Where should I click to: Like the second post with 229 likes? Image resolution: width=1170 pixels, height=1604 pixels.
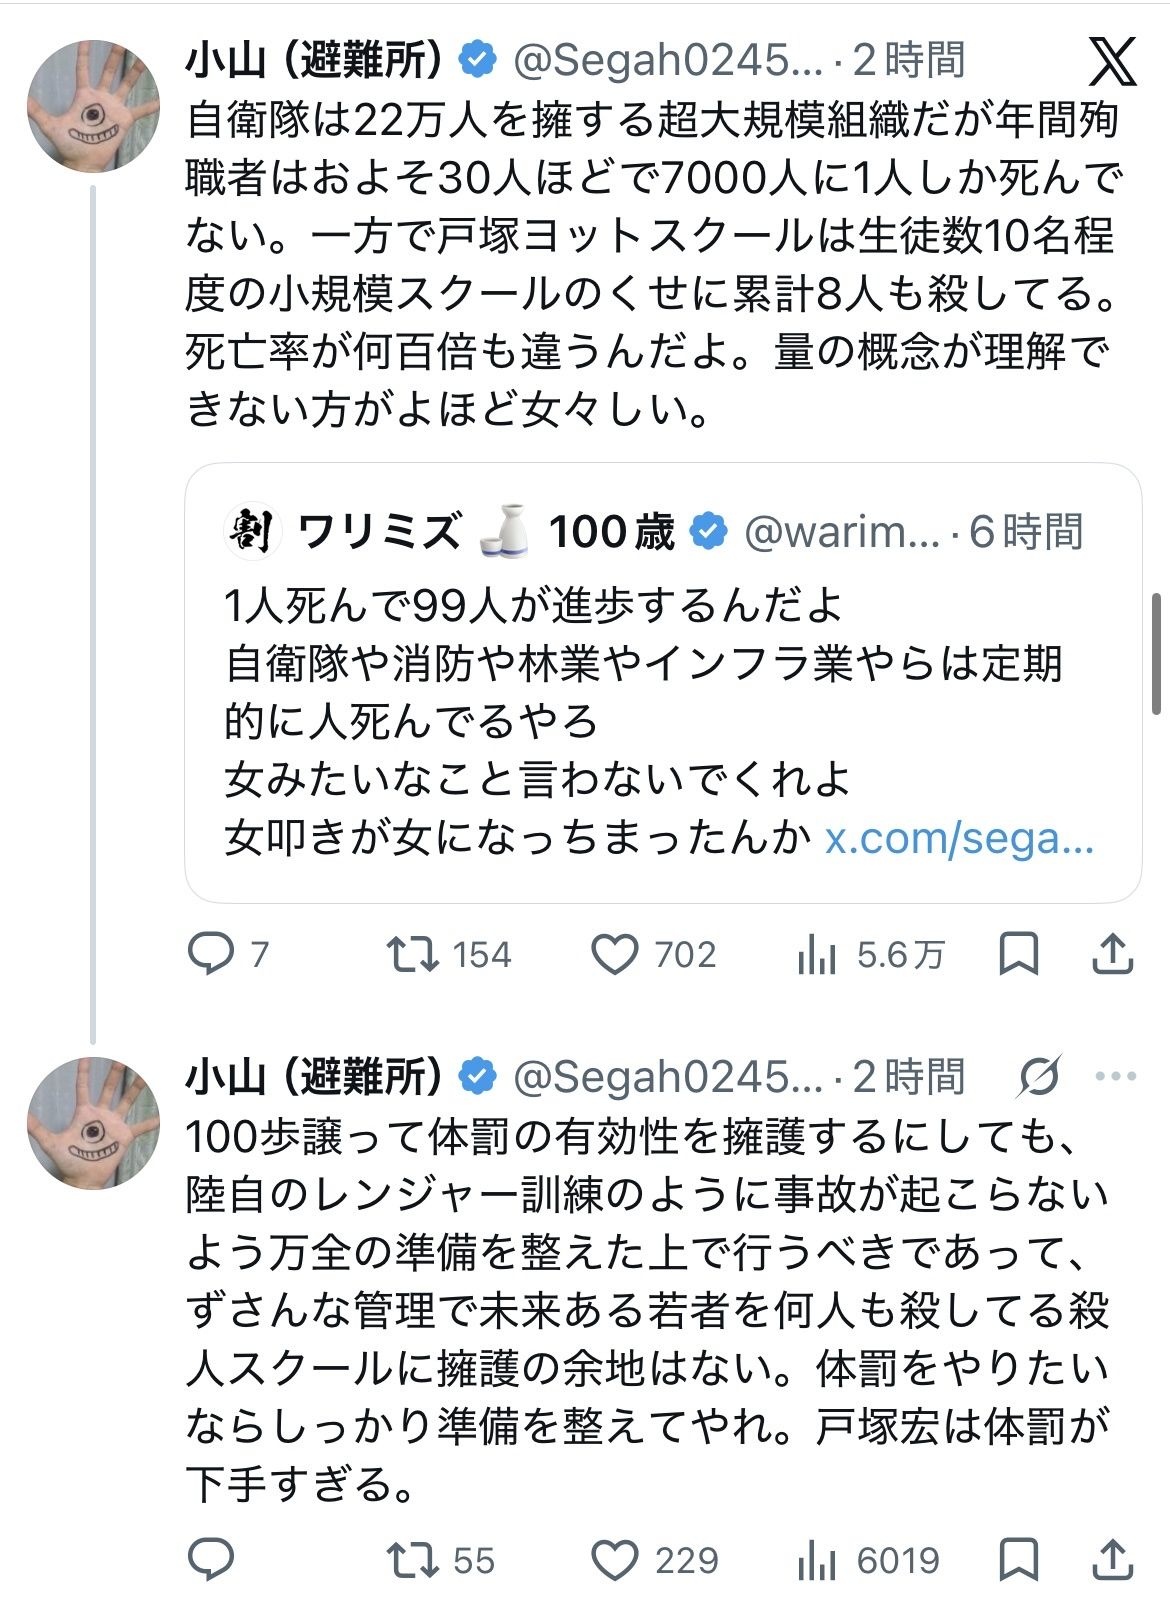tap(614, 1559)
